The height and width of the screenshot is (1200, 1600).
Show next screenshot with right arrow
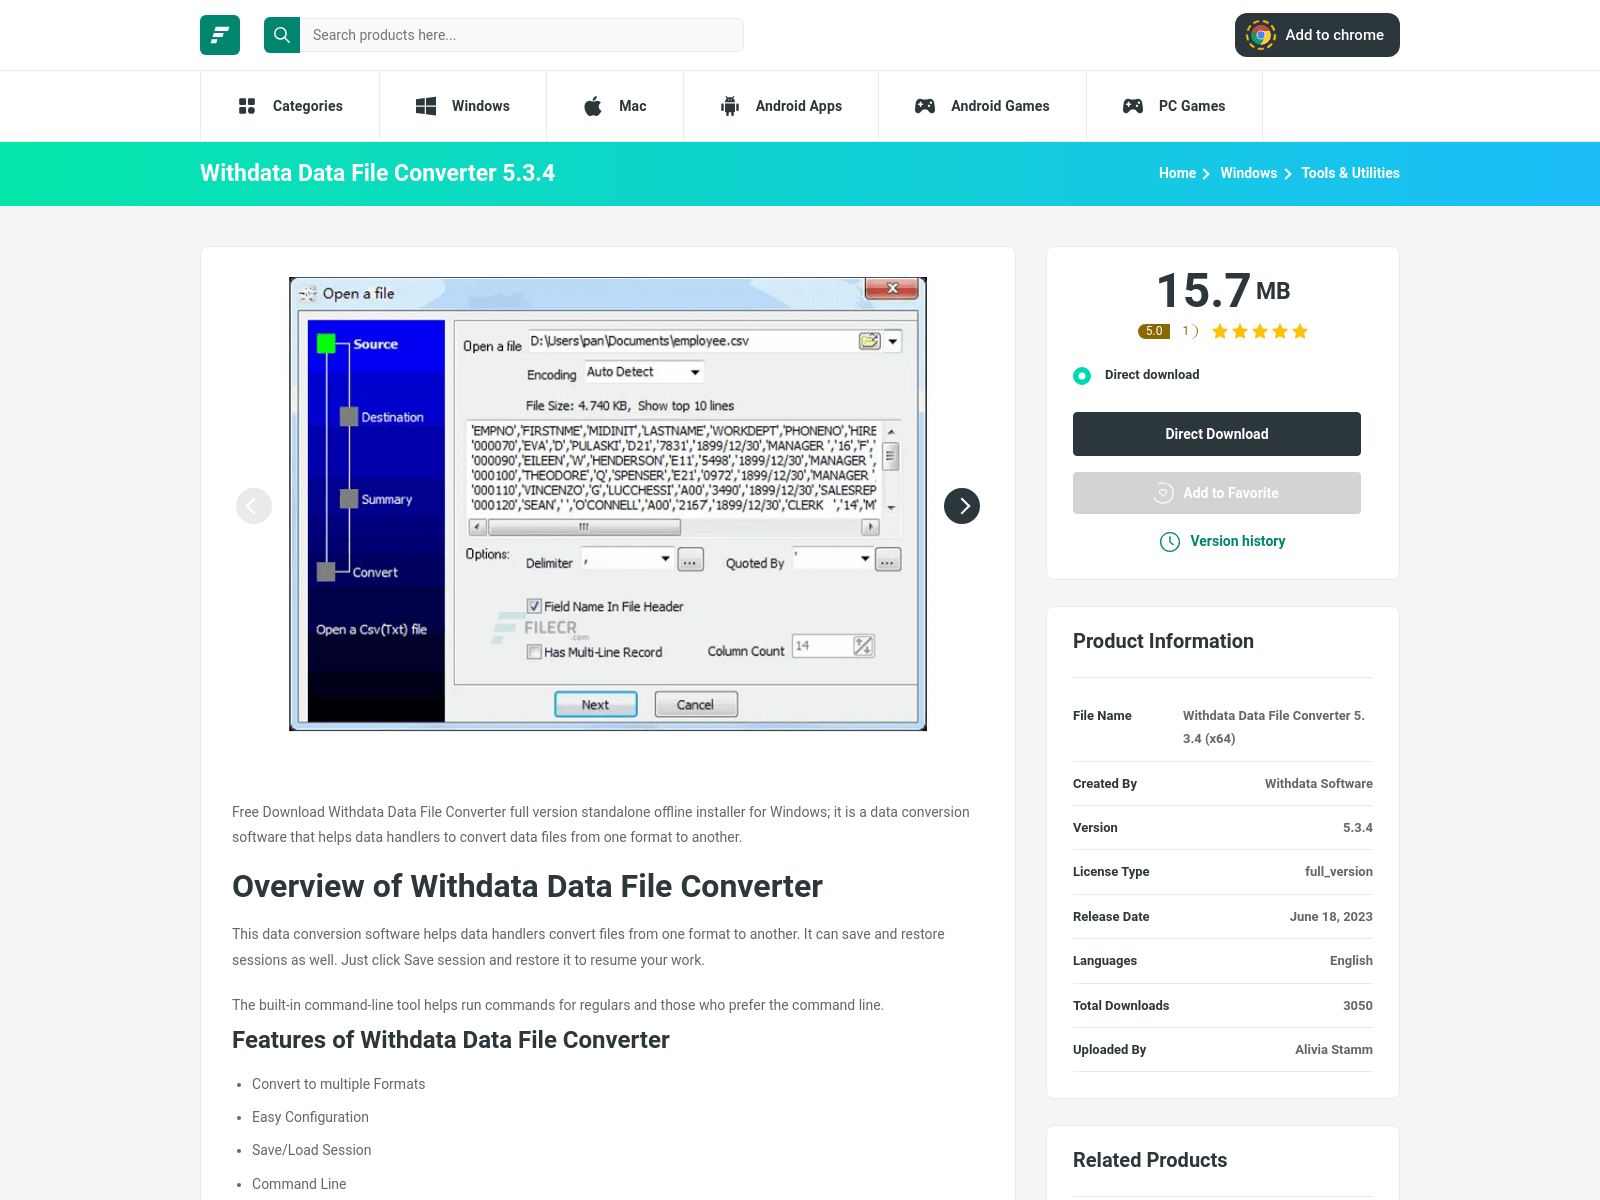tap(962, 506)
